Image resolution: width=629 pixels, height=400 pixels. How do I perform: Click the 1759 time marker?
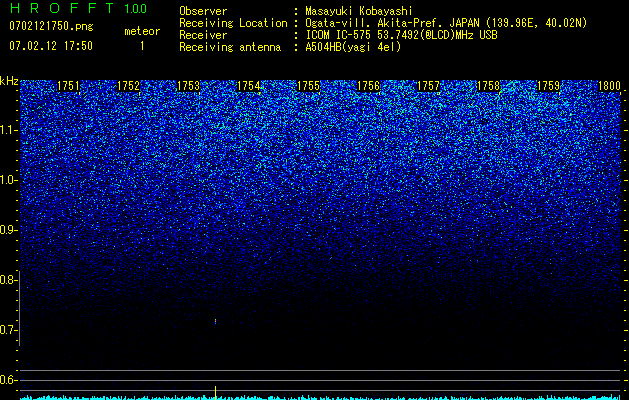[548, 86]
